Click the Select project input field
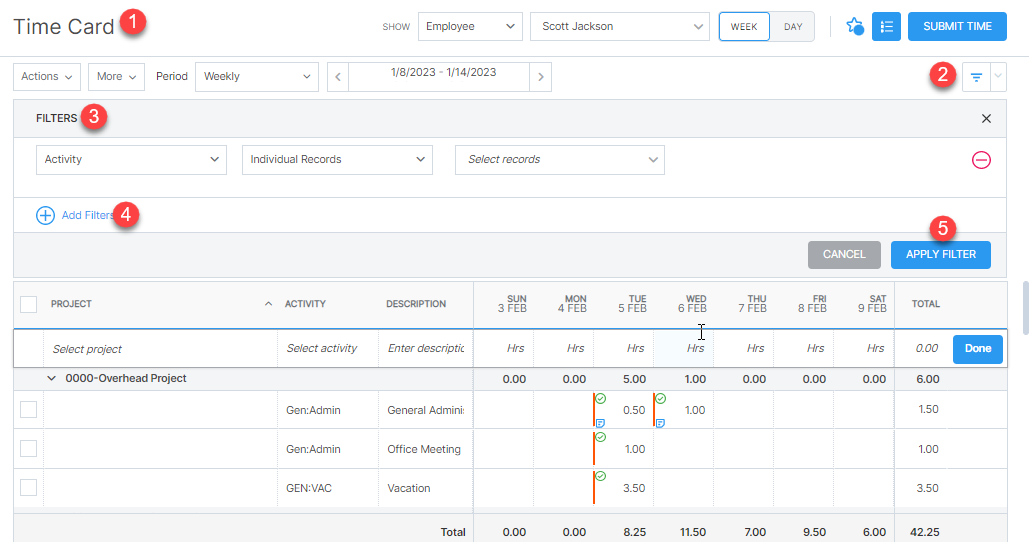 160,349
